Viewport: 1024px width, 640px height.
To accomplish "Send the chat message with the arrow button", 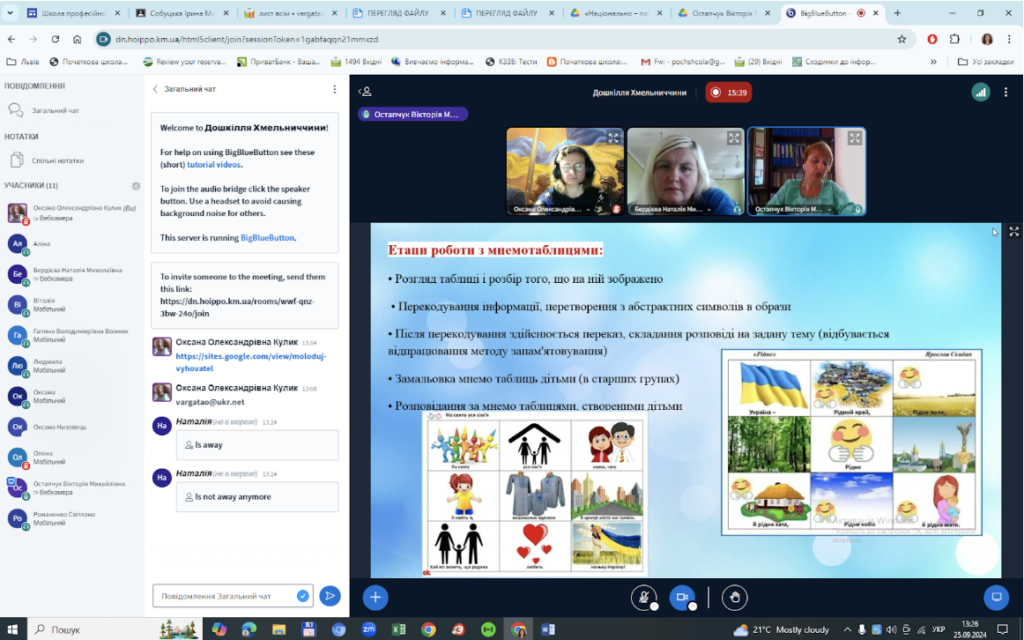I will pyautogui.click(x=330, y=596).
